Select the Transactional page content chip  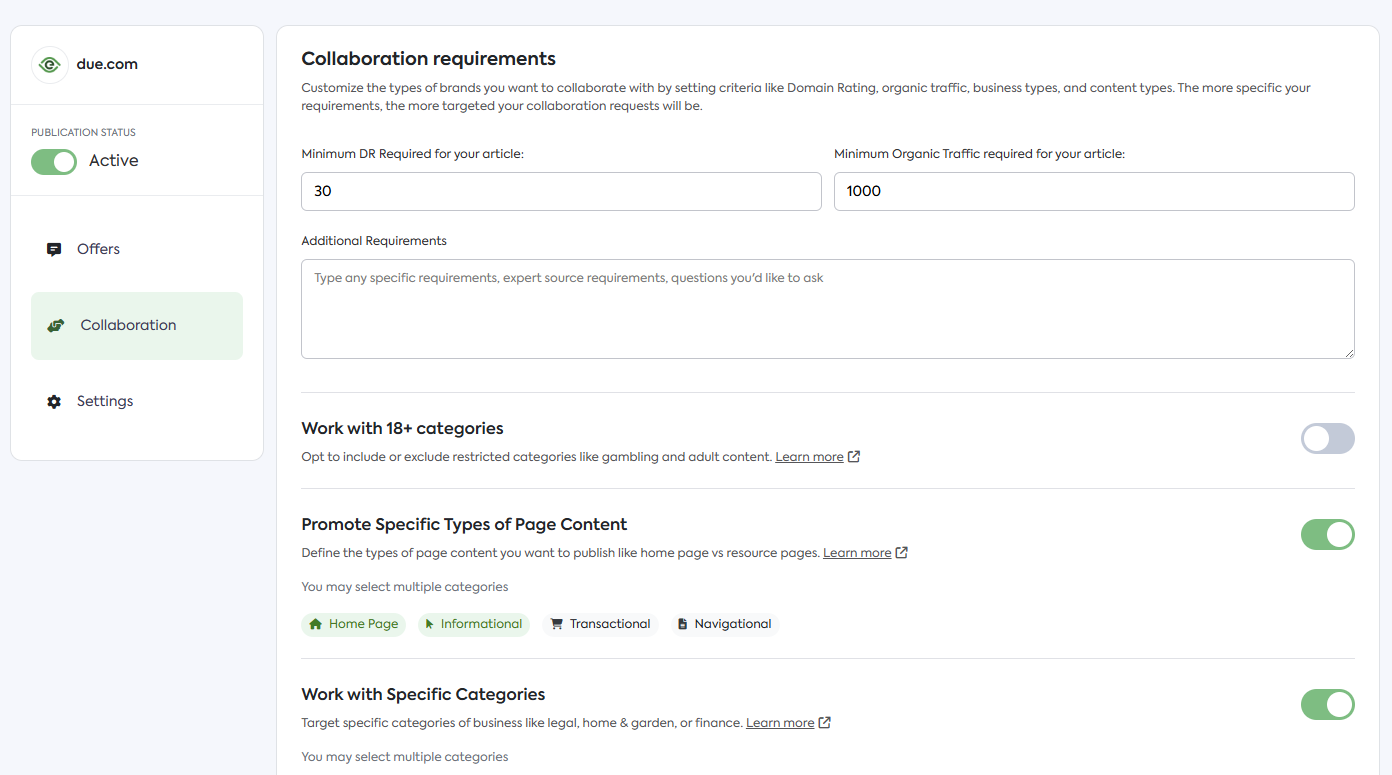pyautogui.click(x=600, y=624)
